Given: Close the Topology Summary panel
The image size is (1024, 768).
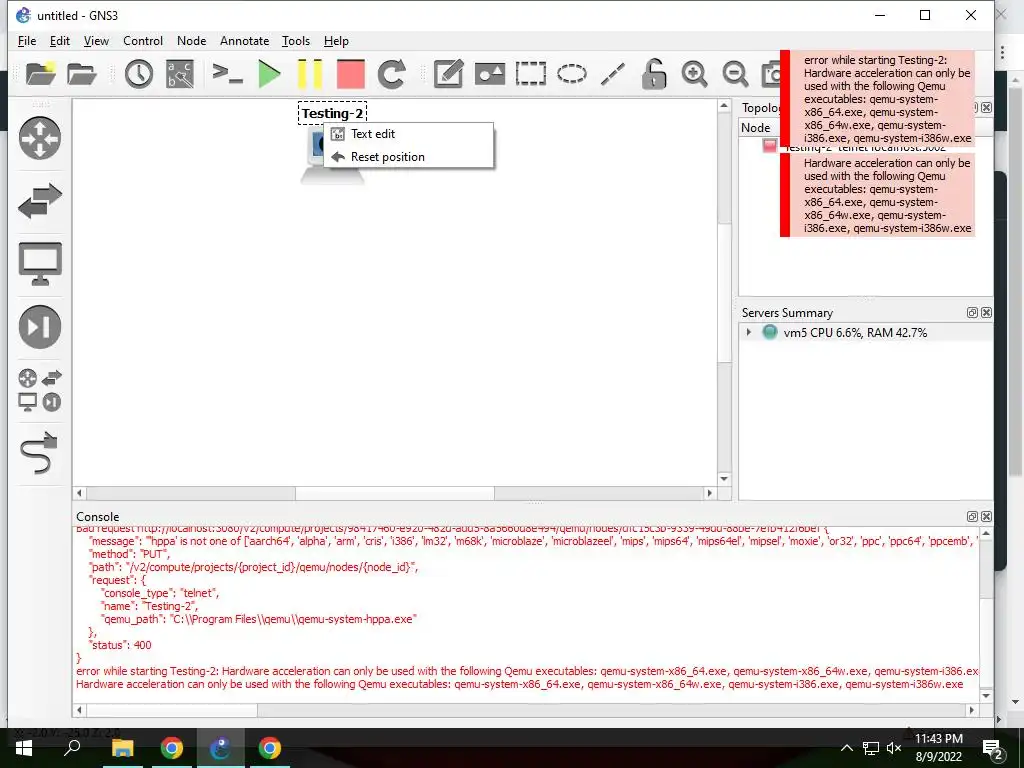Looking at the screenshot, I should (986, 107).
